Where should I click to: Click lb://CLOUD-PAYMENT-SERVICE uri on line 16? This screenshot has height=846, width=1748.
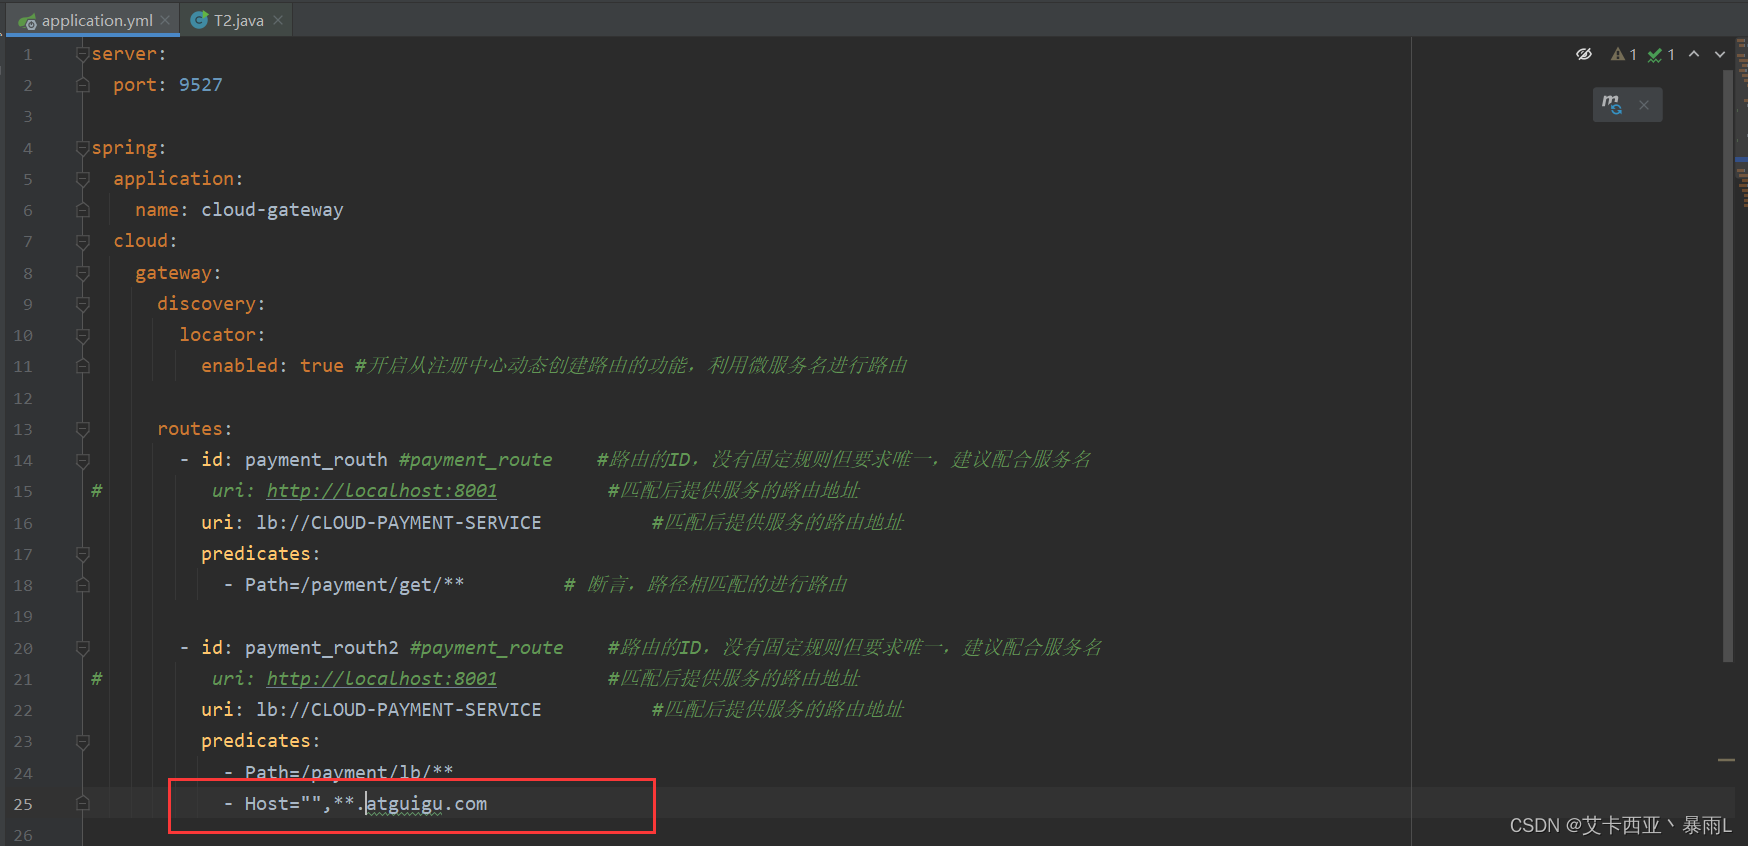point(399,522)
